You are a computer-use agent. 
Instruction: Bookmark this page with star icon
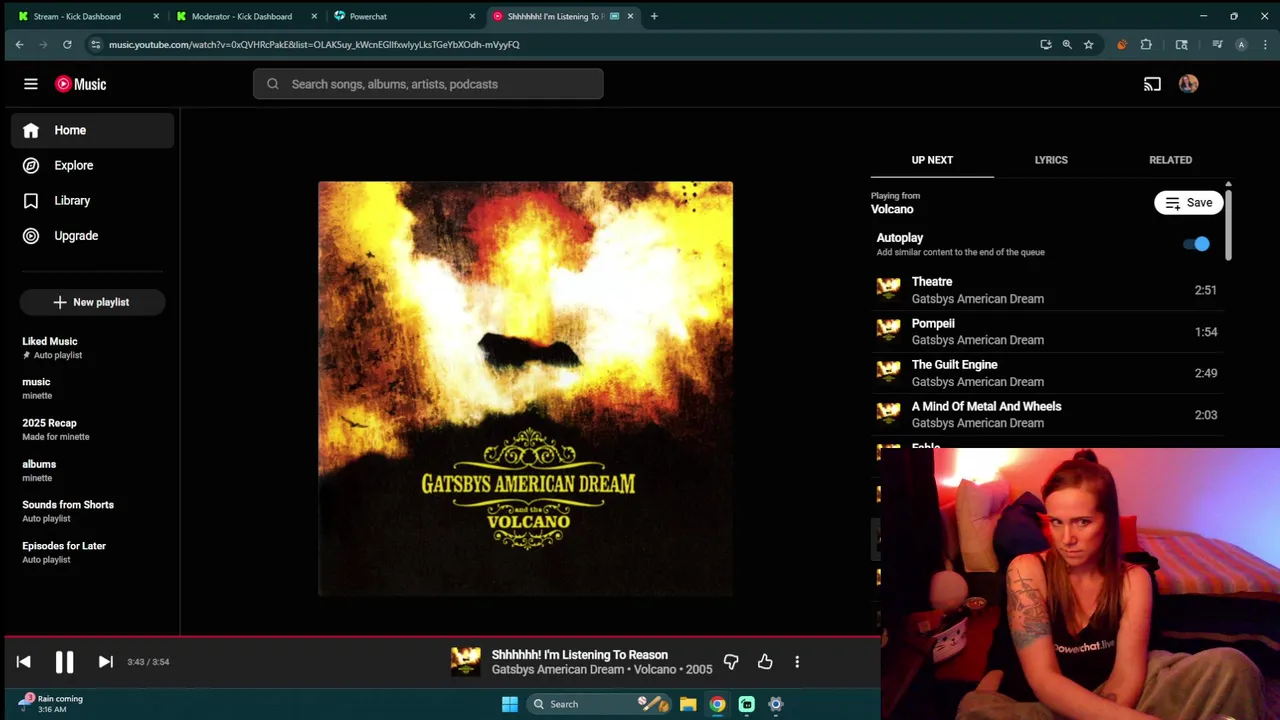click(1088, 44)
